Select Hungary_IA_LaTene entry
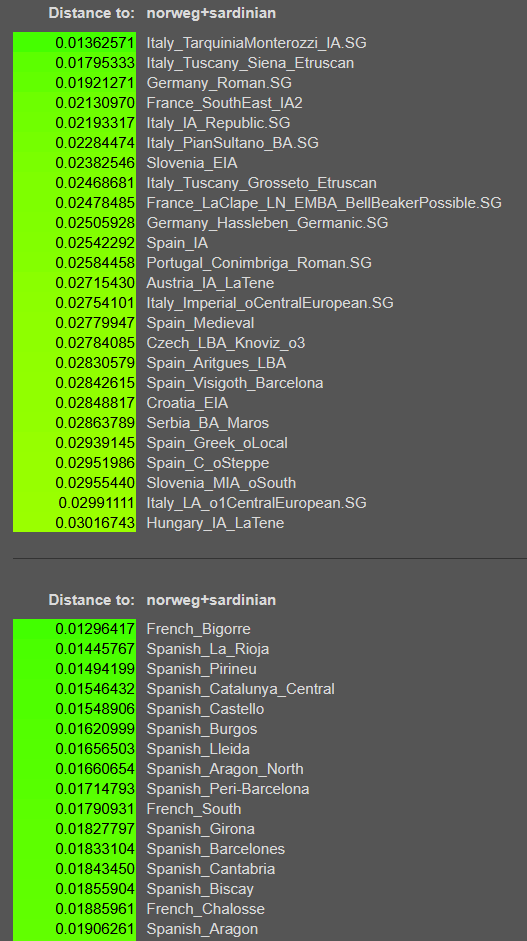Image resolution: width=527 pixels, height=941 pixels. 215,523
